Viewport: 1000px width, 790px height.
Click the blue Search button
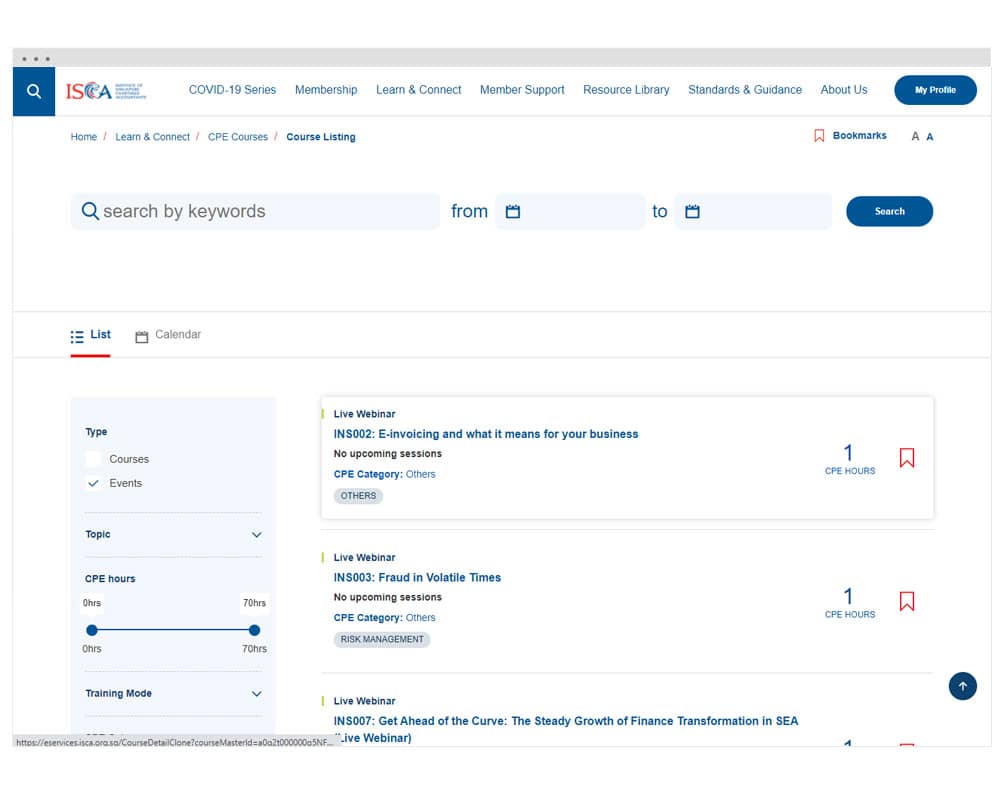(x=889, y=212)
